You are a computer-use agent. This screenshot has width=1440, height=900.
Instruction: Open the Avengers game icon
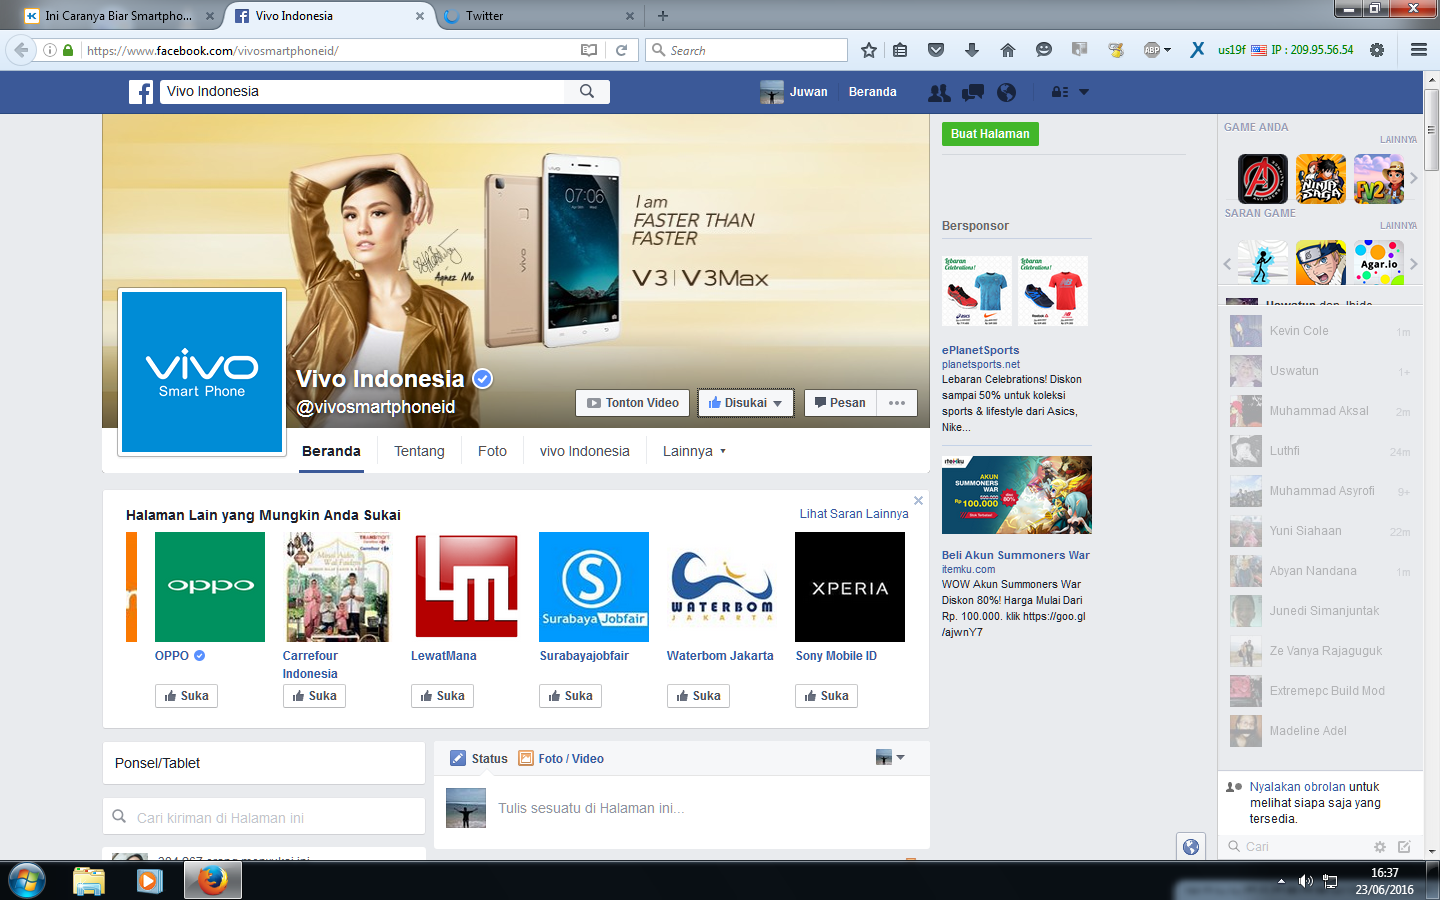click(x=1263, y=179)
